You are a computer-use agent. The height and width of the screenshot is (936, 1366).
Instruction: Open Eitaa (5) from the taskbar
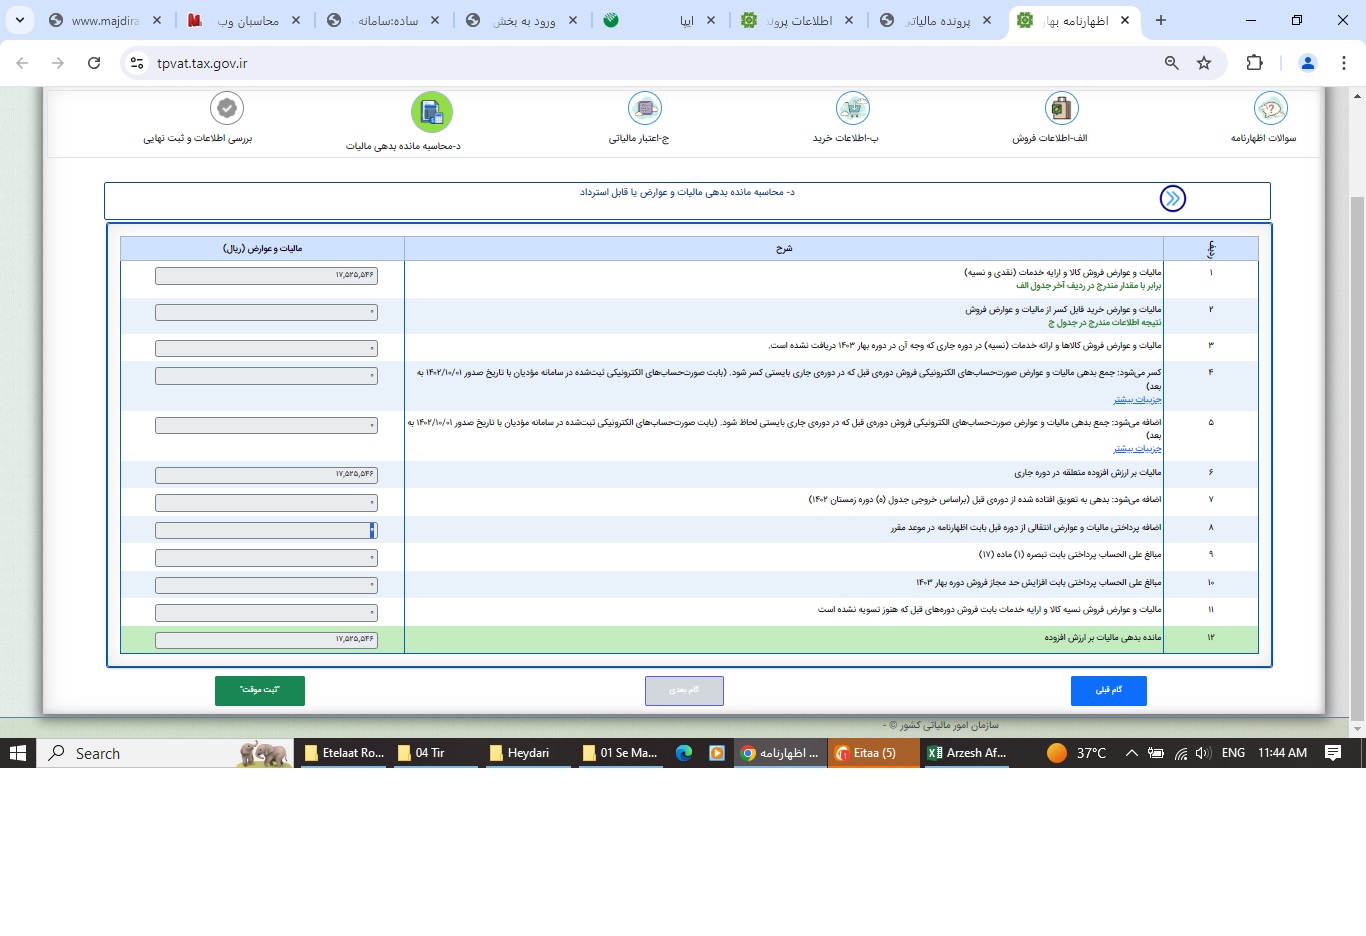click(x=873, y=753)
